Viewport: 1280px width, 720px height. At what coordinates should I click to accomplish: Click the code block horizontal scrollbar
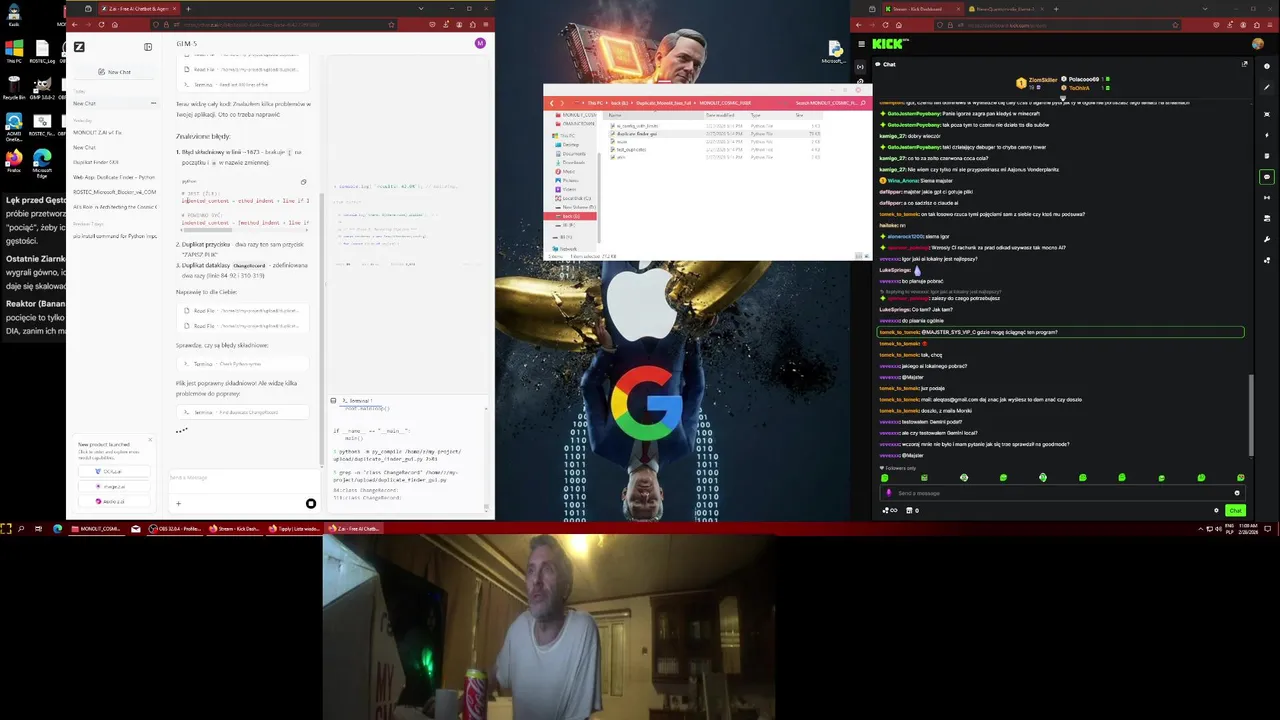pos(207,230)
